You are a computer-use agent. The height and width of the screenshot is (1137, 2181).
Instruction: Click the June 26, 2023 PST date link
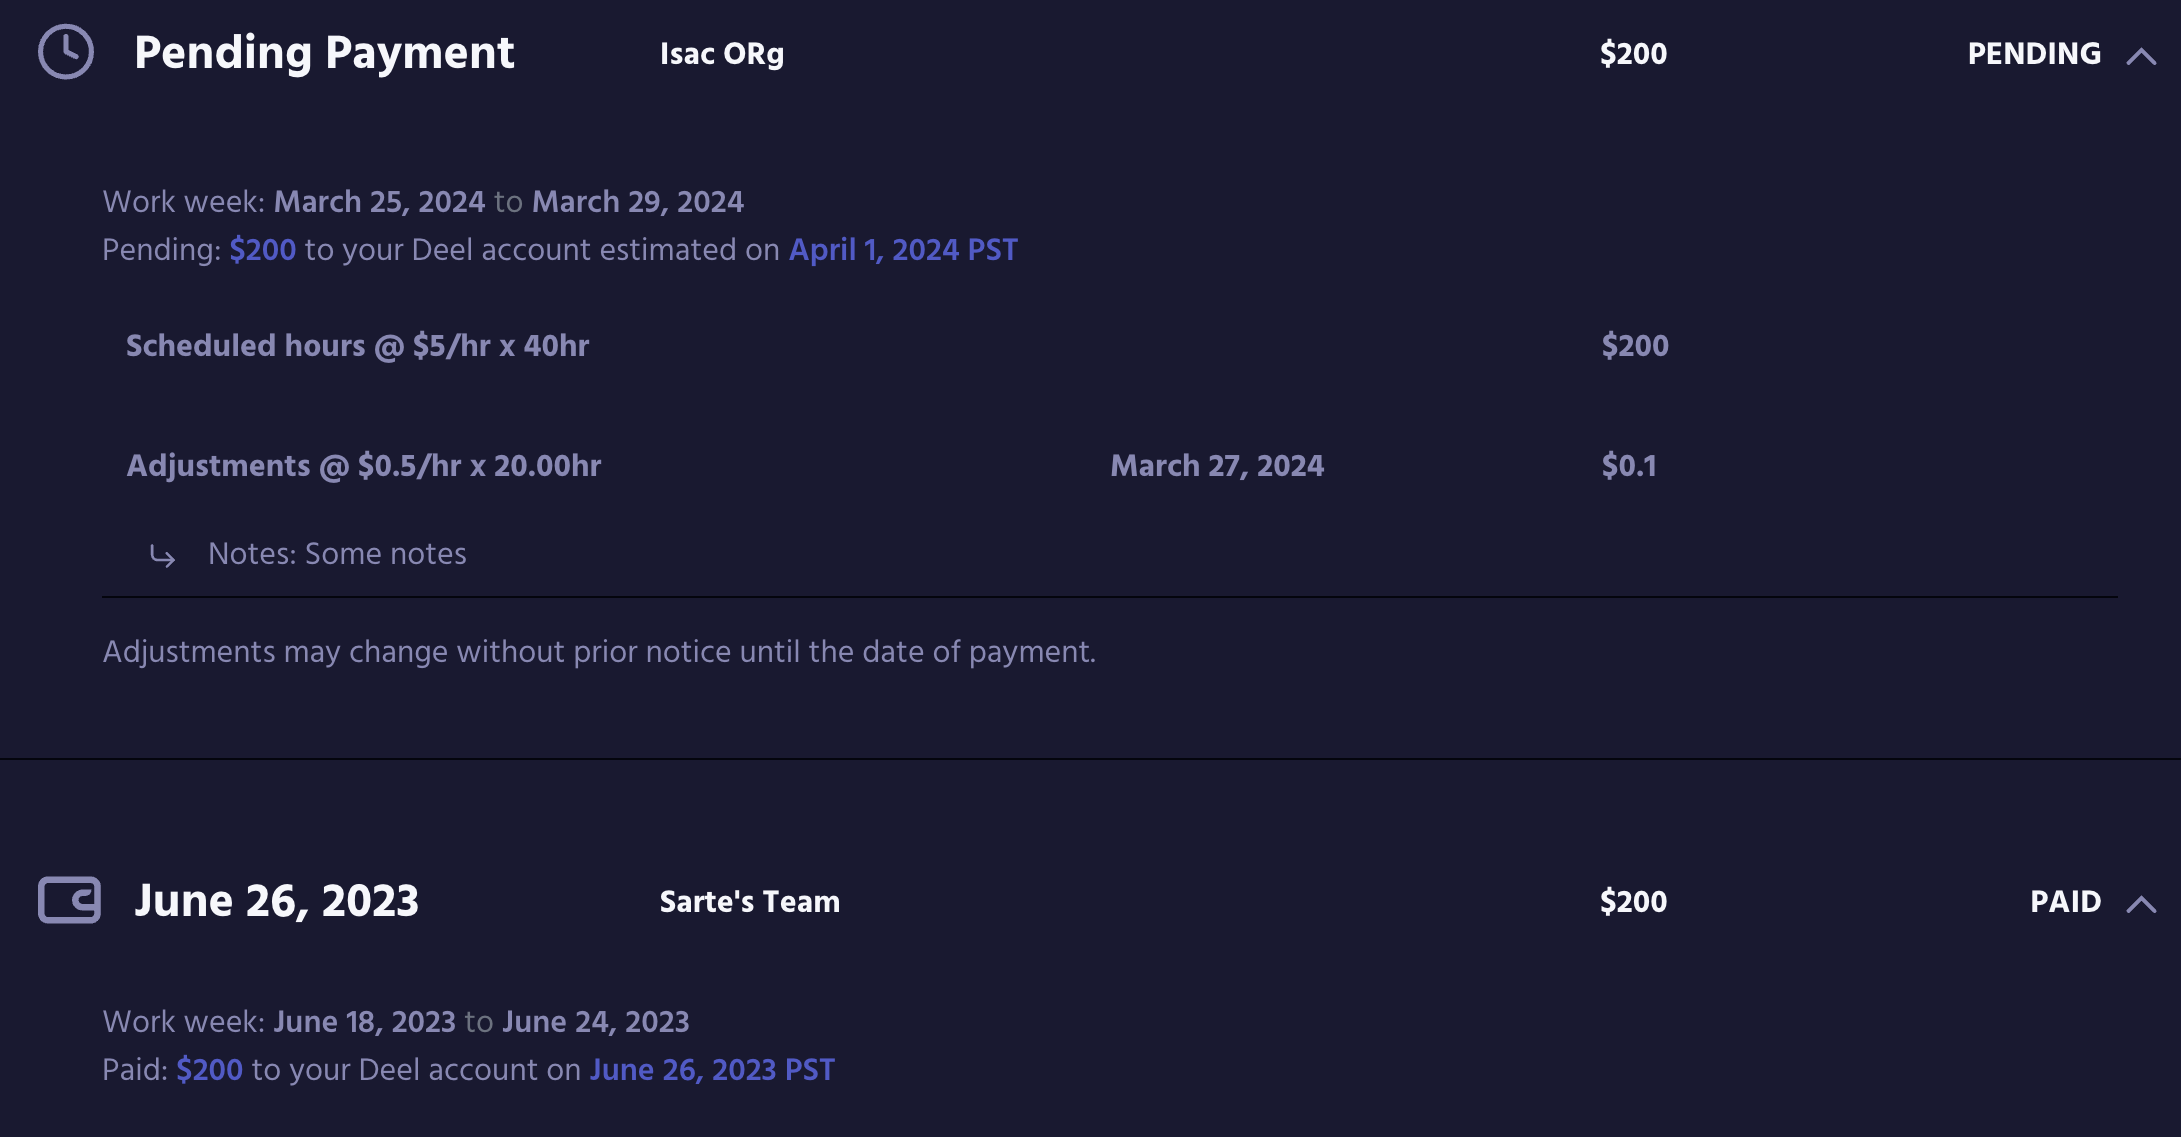pyautogui.click(x=711, y=1070)
